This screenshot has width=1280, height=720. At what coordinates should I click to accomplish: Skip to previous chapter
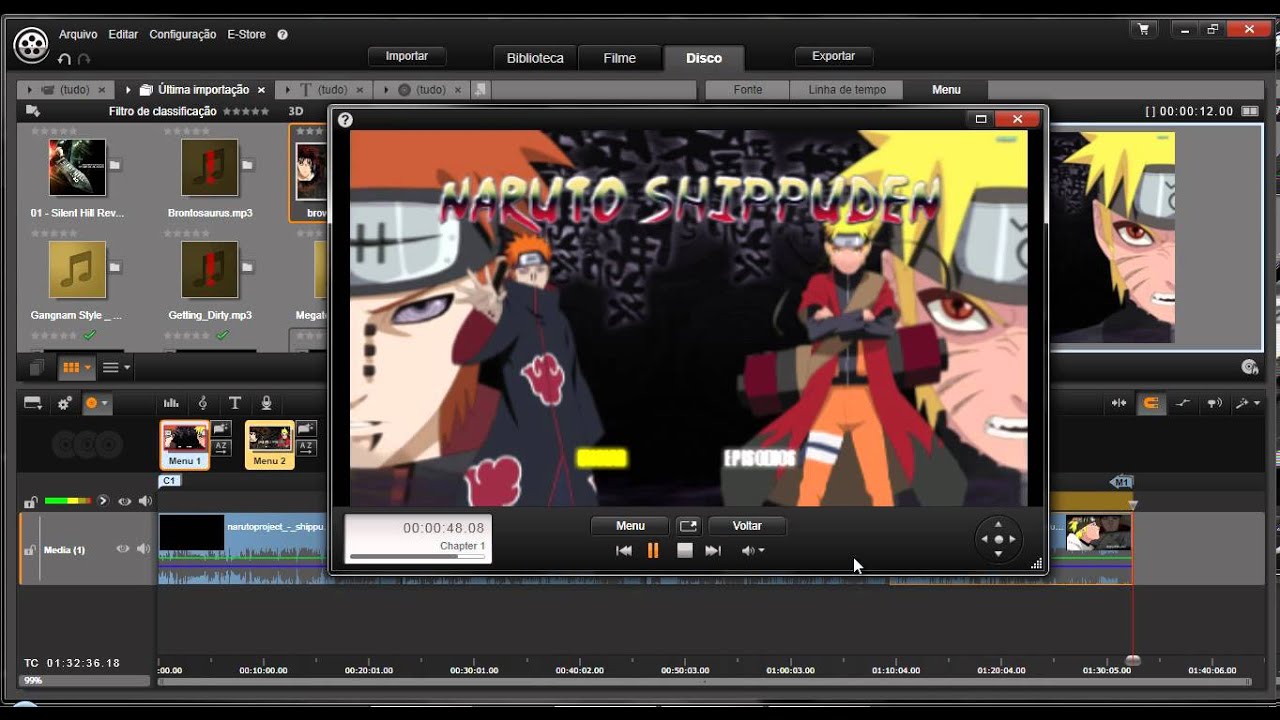pos(624,550)
